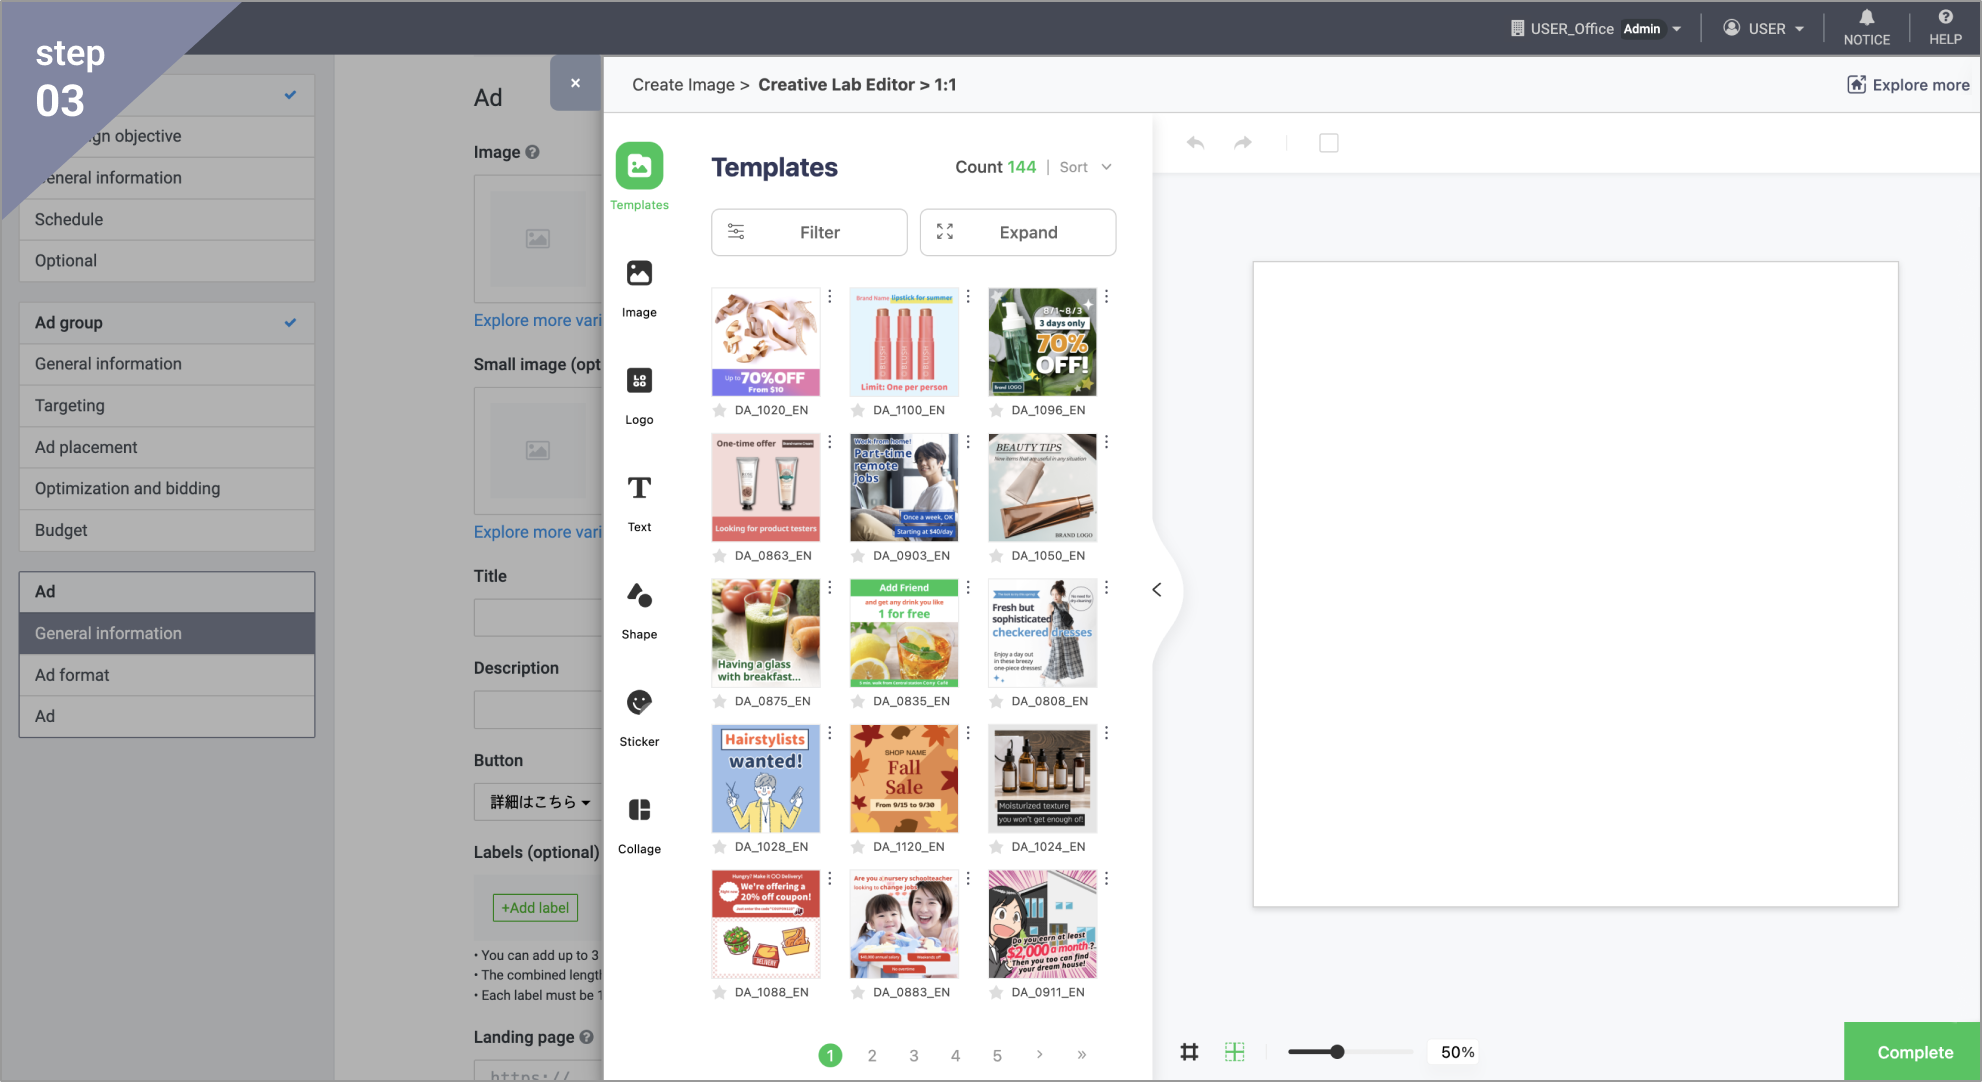Open the Collage tool

(639, 810)
